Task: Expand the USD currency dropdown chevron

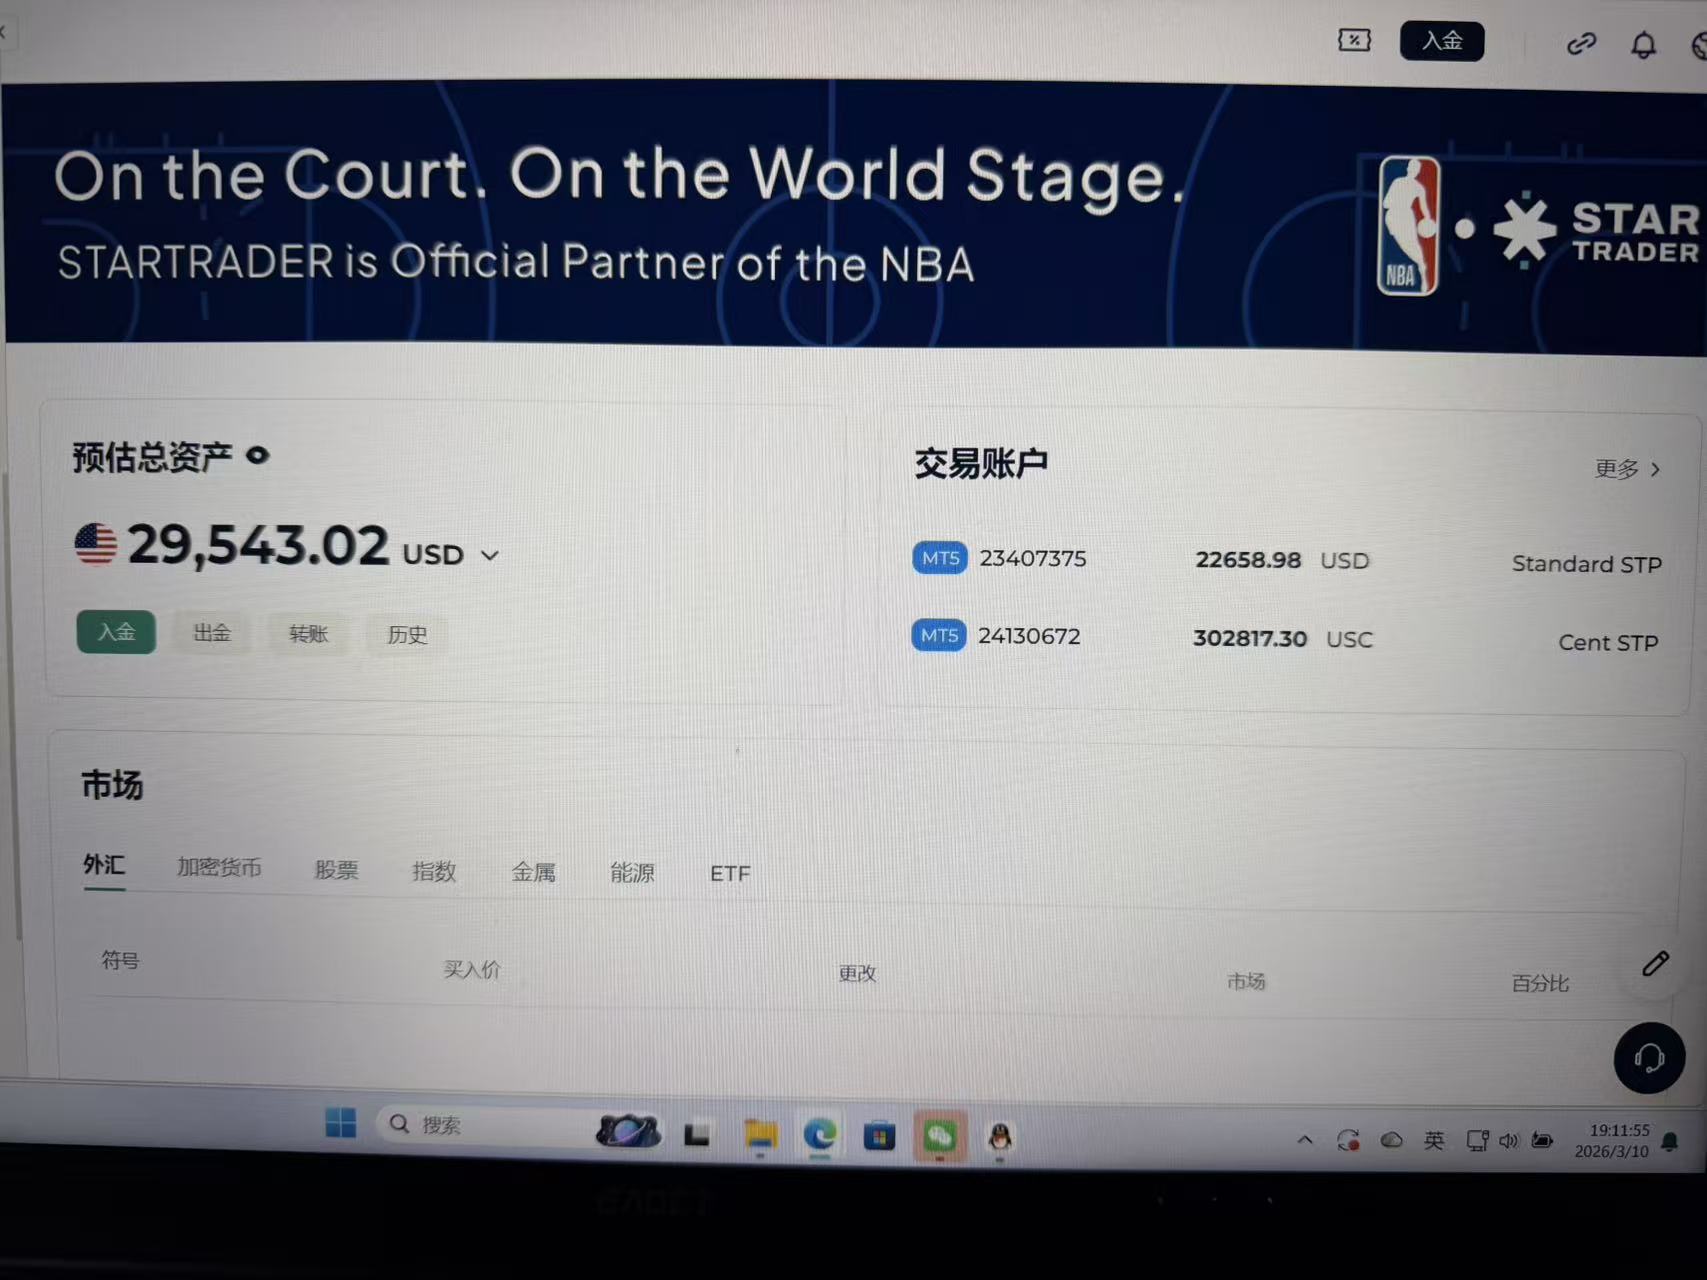Action: [x=490, y=555]
